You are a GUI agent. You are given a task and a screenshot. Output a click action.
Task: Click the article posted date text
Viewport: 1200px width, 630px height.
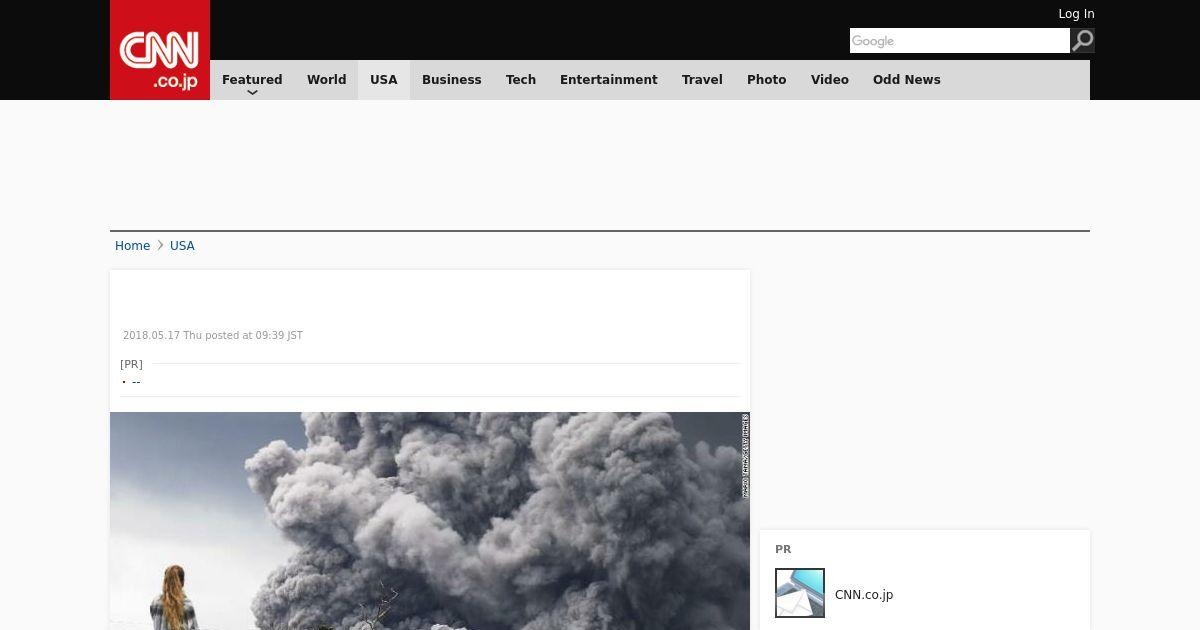(x=213, y=336)
